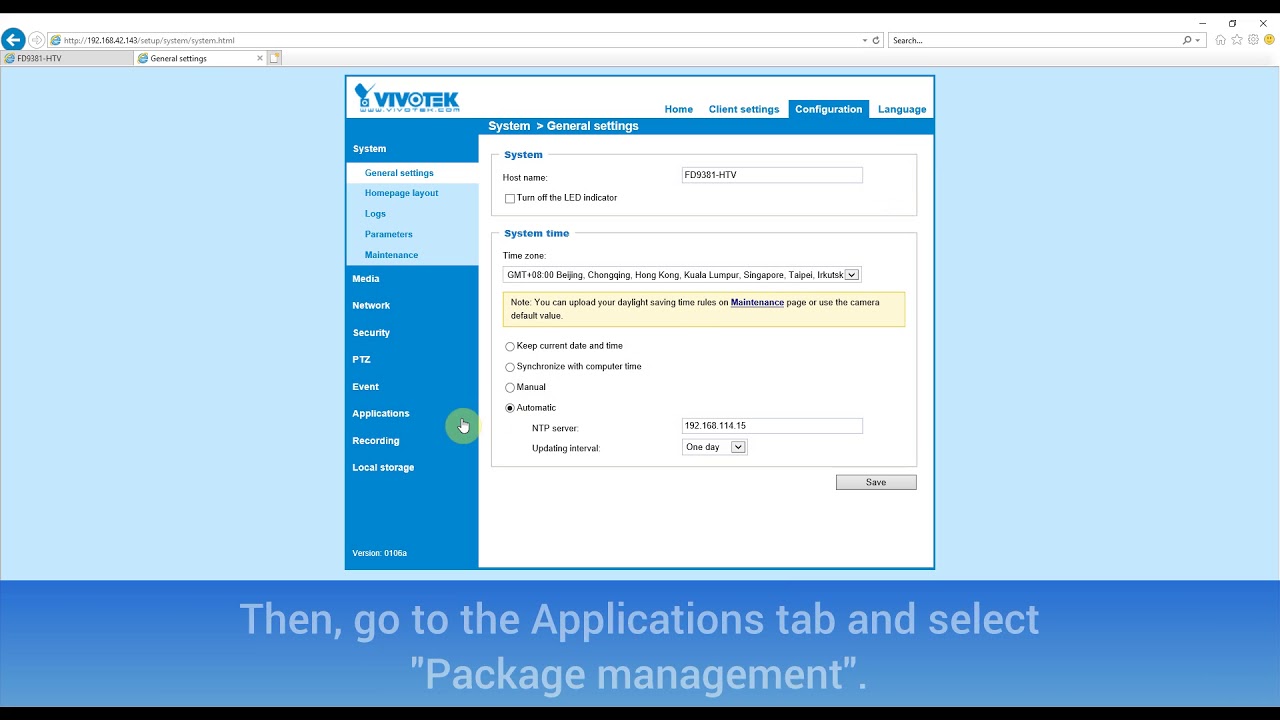This screenshot has width=1280, height=720.
Task: Open the Client settings tab
Action: coord(744,109)
